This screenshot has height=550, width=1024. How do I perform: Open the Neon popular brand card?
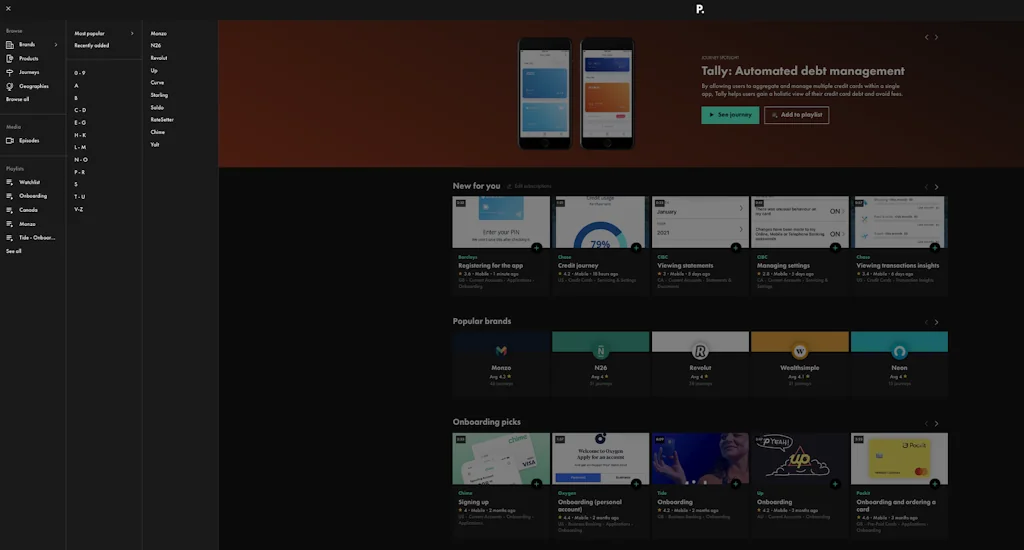pyautogui.click(x=899, y=363)
